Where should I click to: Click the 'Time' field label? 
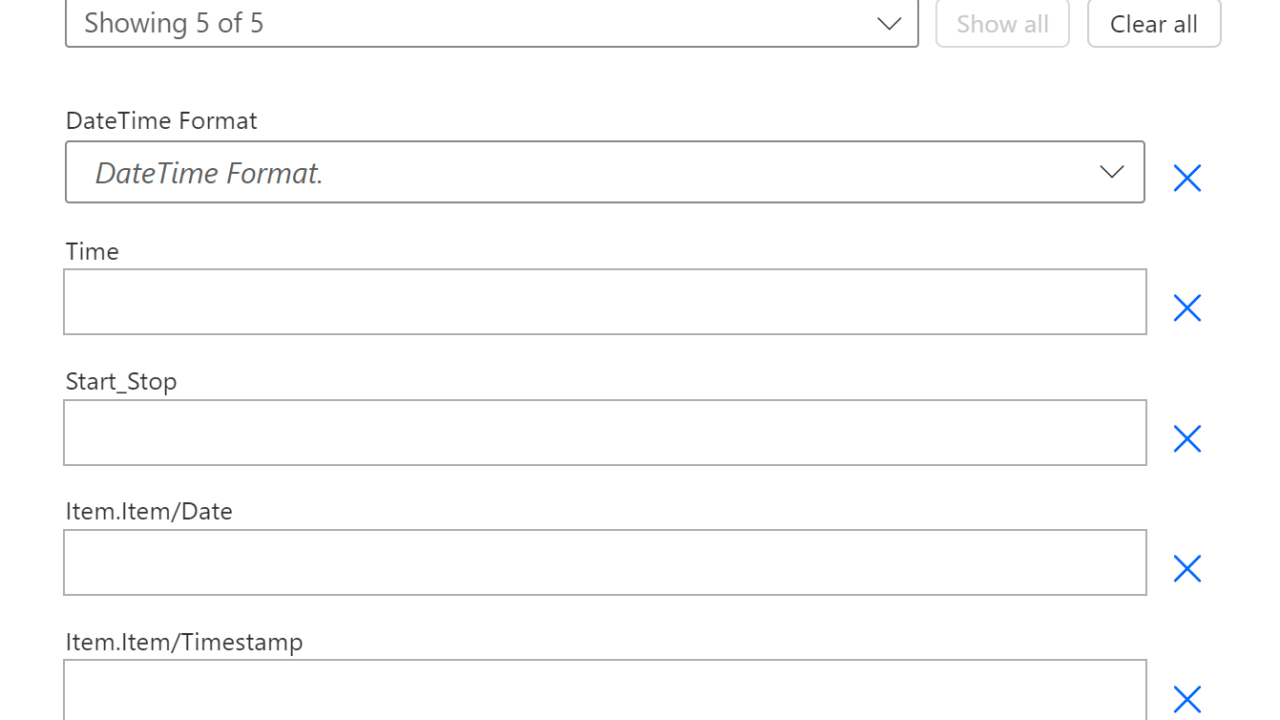[92, 251]
